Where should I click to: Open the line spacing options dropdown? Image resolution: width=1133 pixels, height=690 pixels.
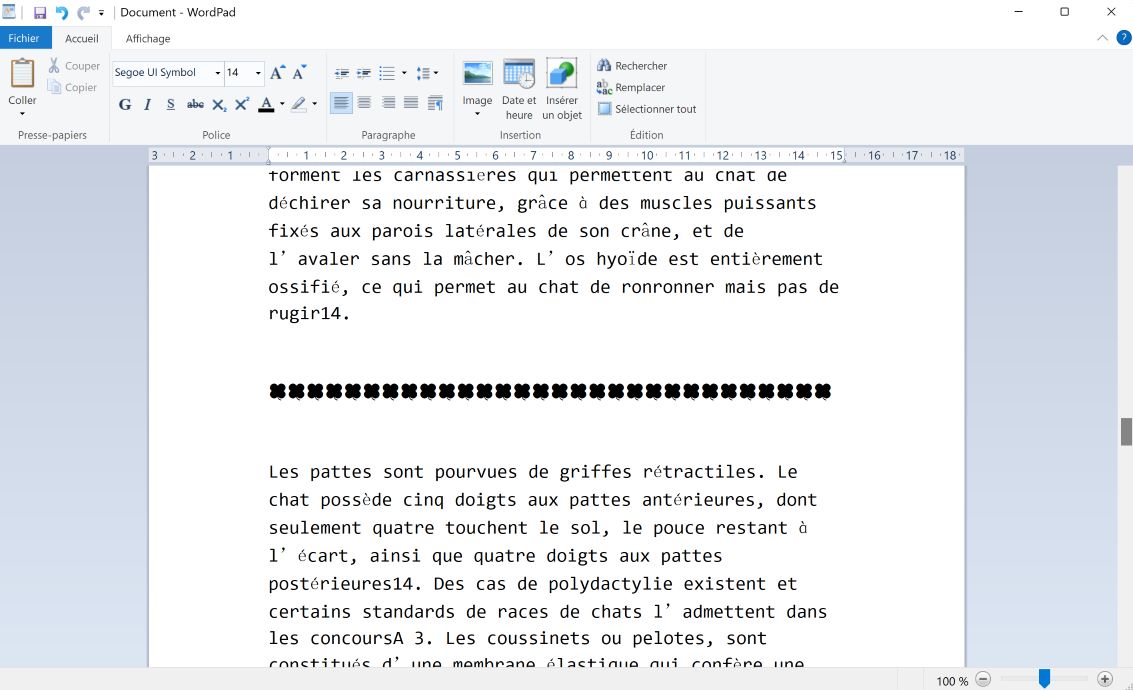[436, 73]
